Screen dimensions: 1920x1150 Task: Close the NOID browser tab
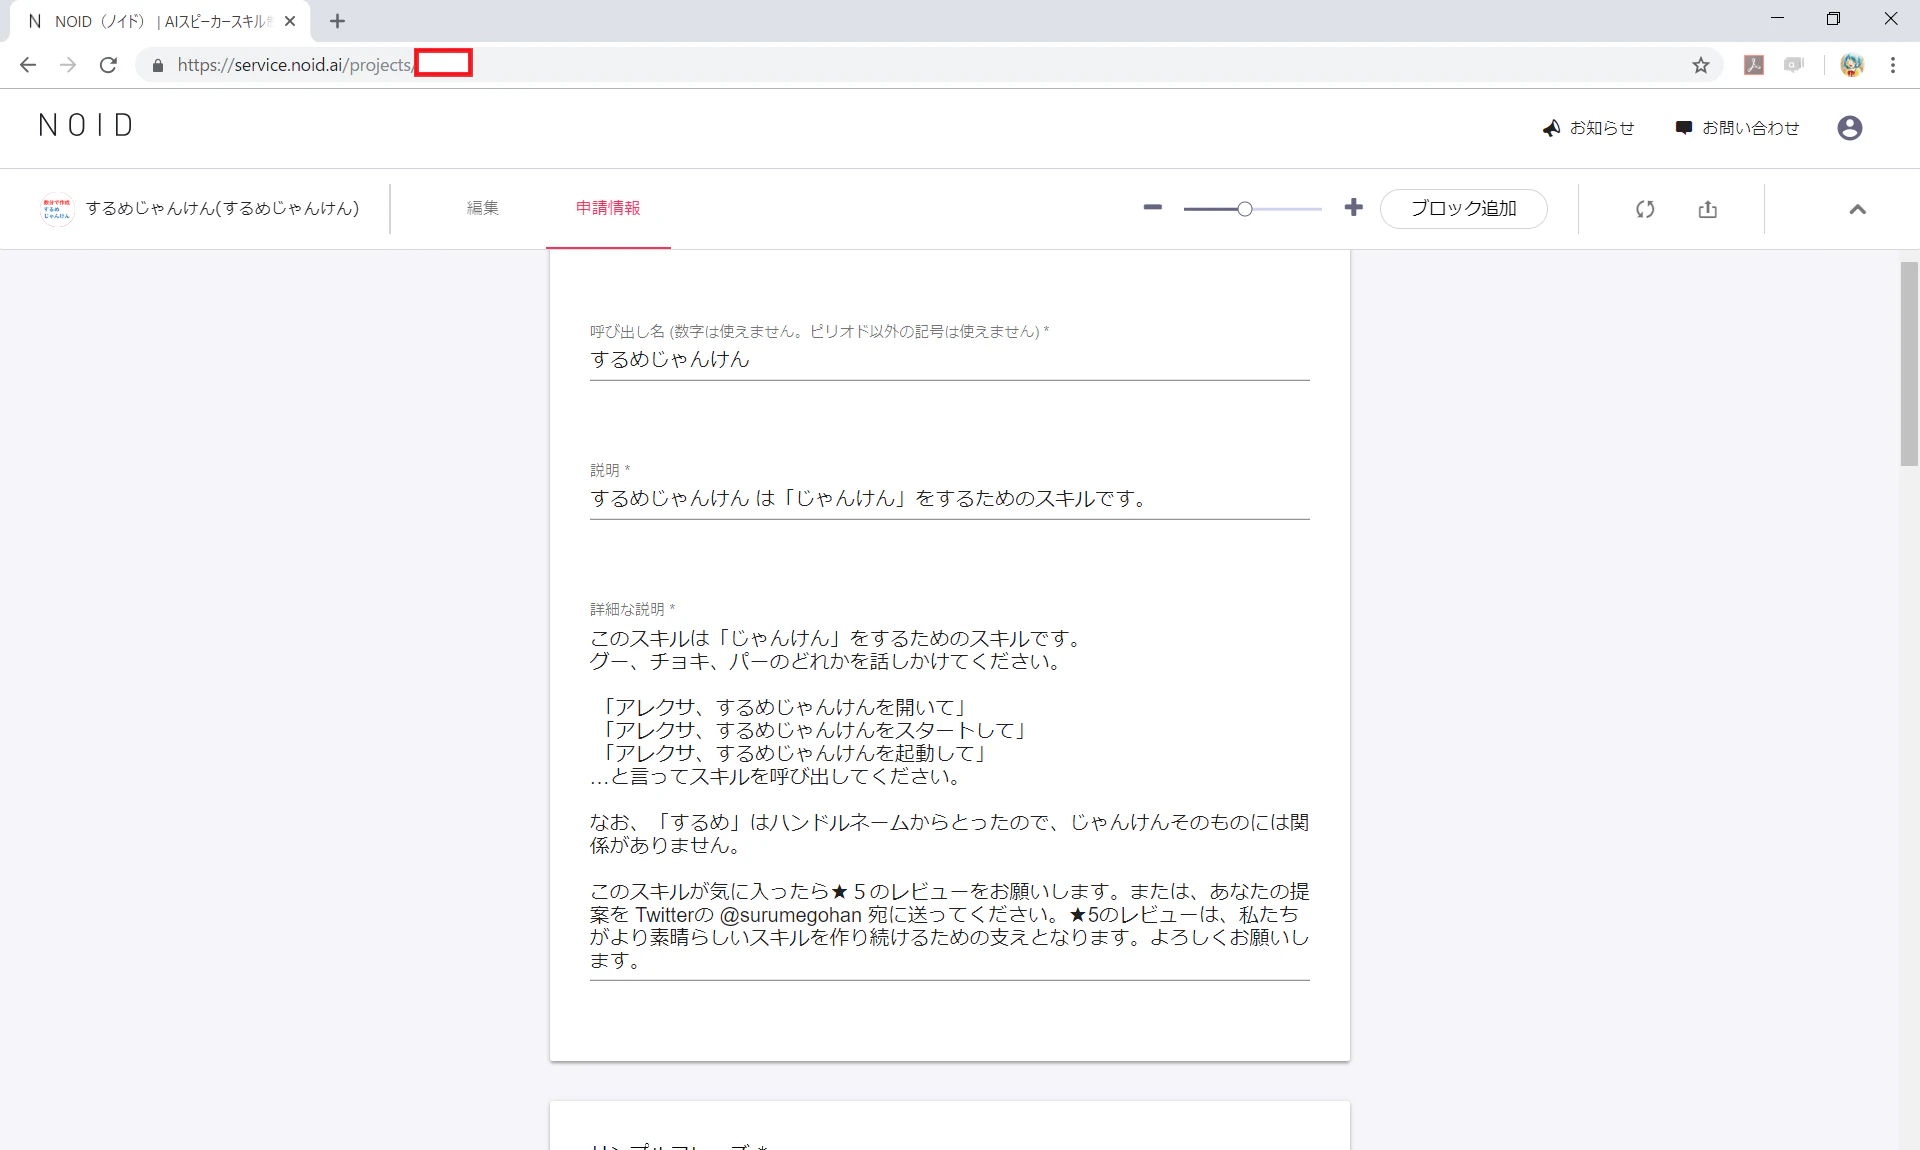click(x=290, y=21)
